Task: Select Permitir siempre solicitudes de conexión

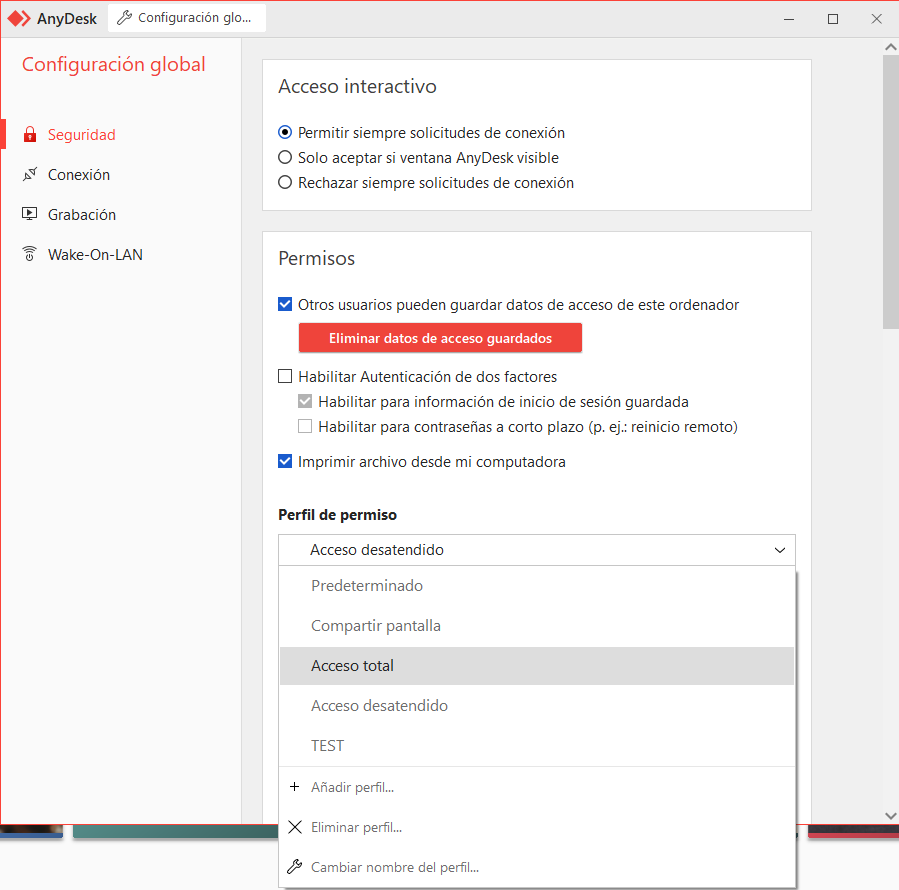Action: point(285,132)
